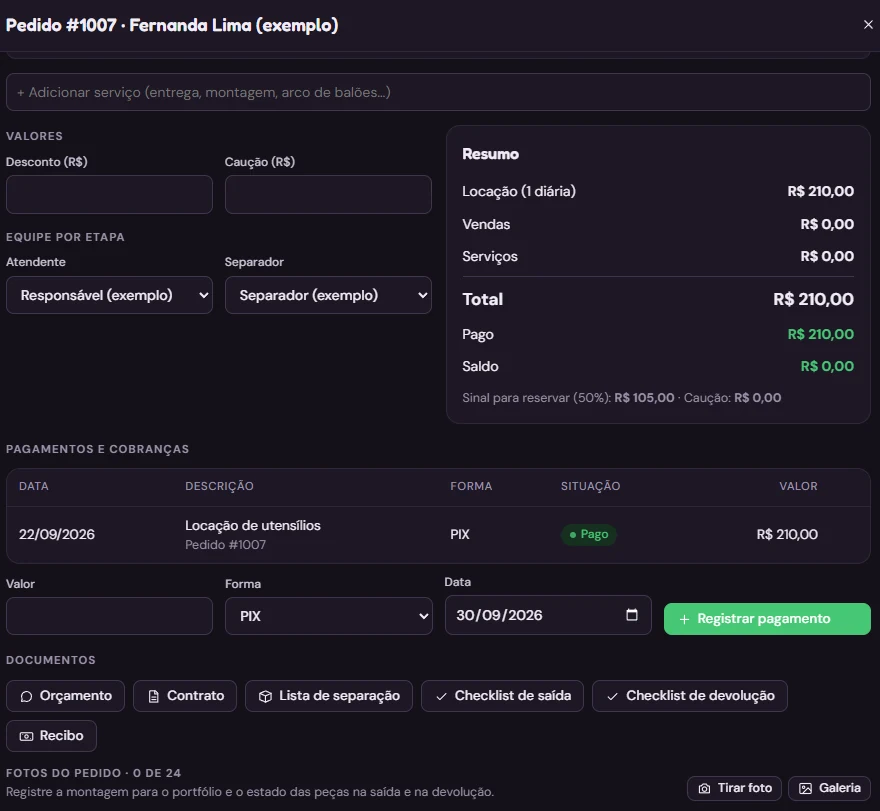Screen dimensions: 880x811
Task: Open the Lista de separação document
Action: [x=329, y=696]
